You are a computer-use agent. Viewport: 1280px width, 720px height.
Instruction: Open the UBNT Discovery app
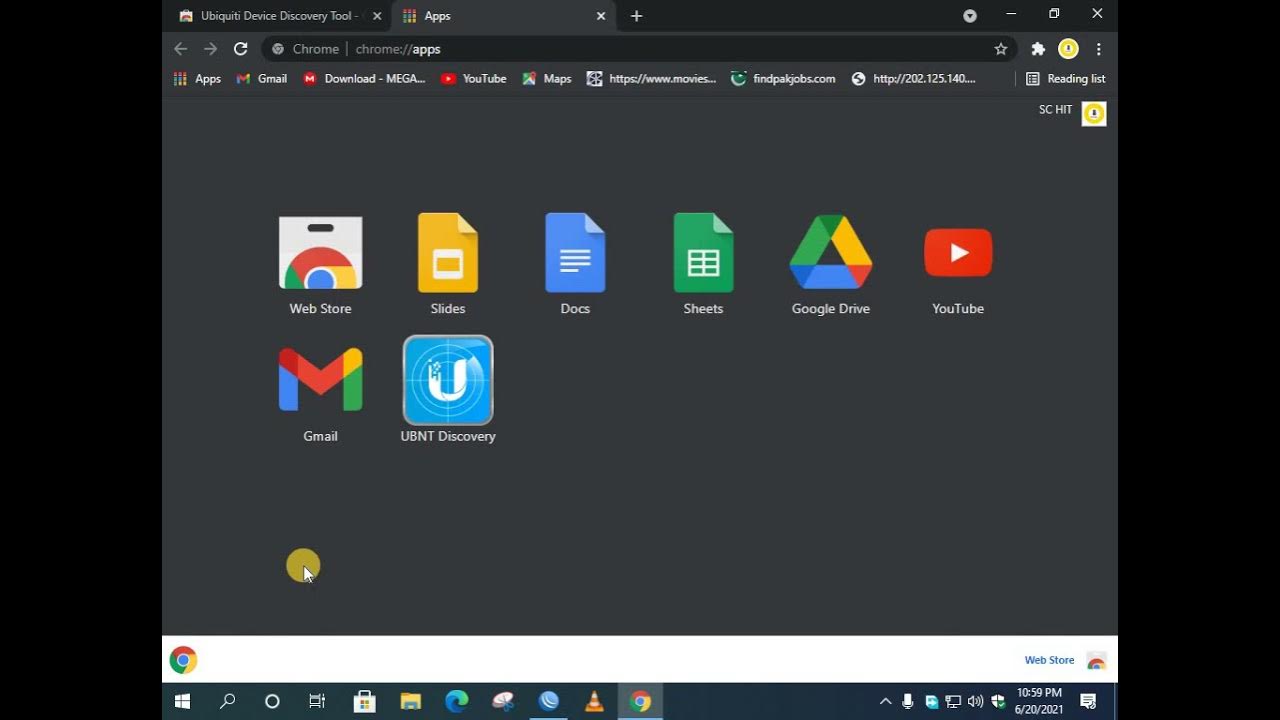448,390
